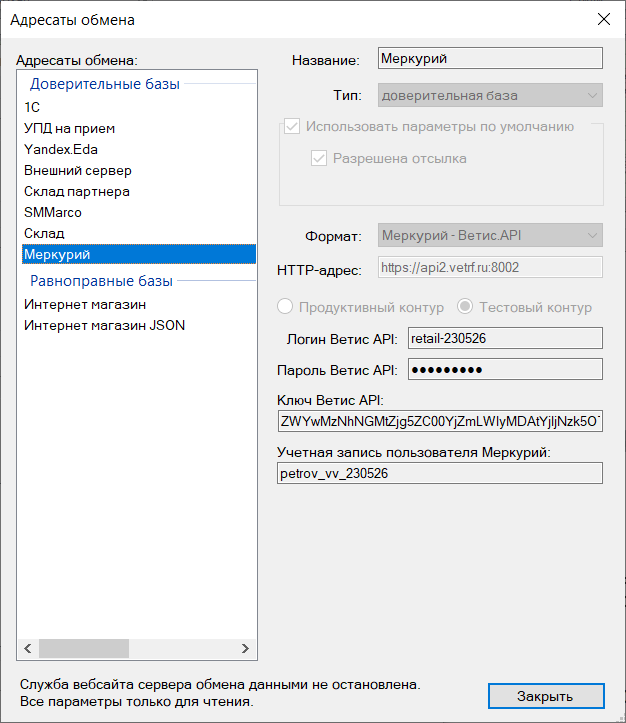Select Тестовый контур radio button
The width and height of the screenshot is (626, 723).
pos(465,307)
